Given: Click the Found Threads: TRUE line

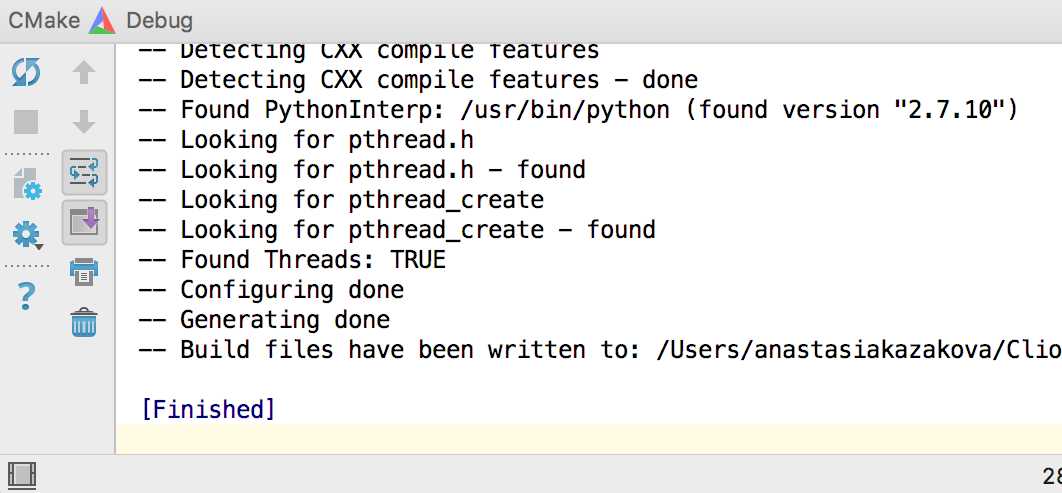Looking at the screenshot, I should click(x=292, y=260).
